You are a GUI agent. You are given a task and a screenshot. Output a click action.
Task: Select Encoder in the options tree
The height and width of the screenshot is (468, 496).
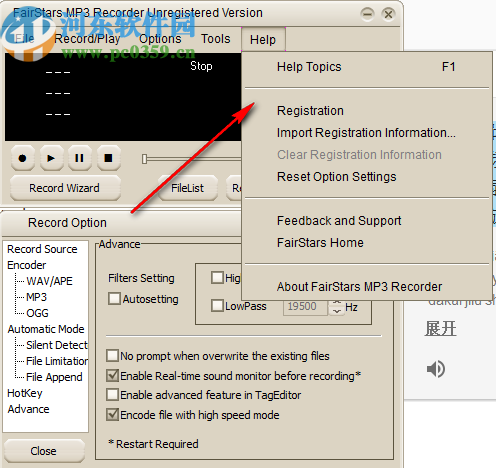(x=27, y=265)
